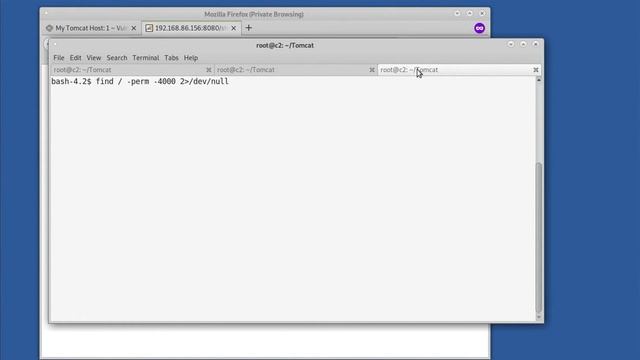Open the Terminal menu
Screen dimensions: 640x360
(x=146, y=58)
